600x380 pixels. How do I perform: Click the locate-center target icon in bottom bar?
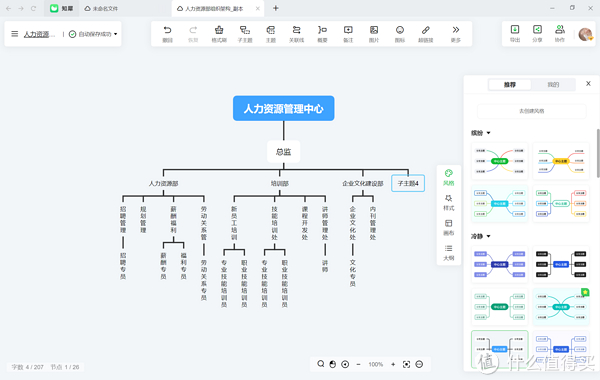(345, 364)
